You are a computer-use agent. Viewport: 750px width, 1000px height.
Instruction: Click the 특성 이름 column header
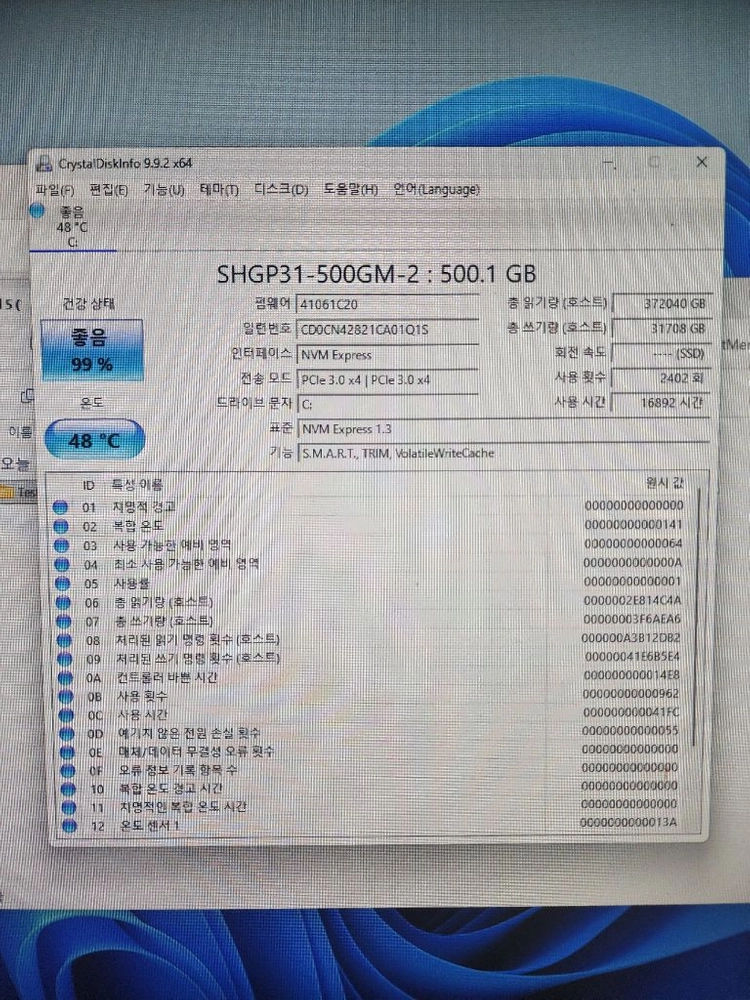[138, 486]
